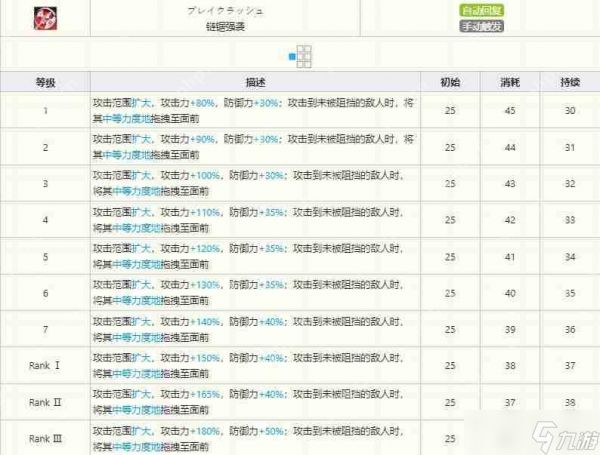Click the 持续 column header
The image size is (600, 455).
570,82
